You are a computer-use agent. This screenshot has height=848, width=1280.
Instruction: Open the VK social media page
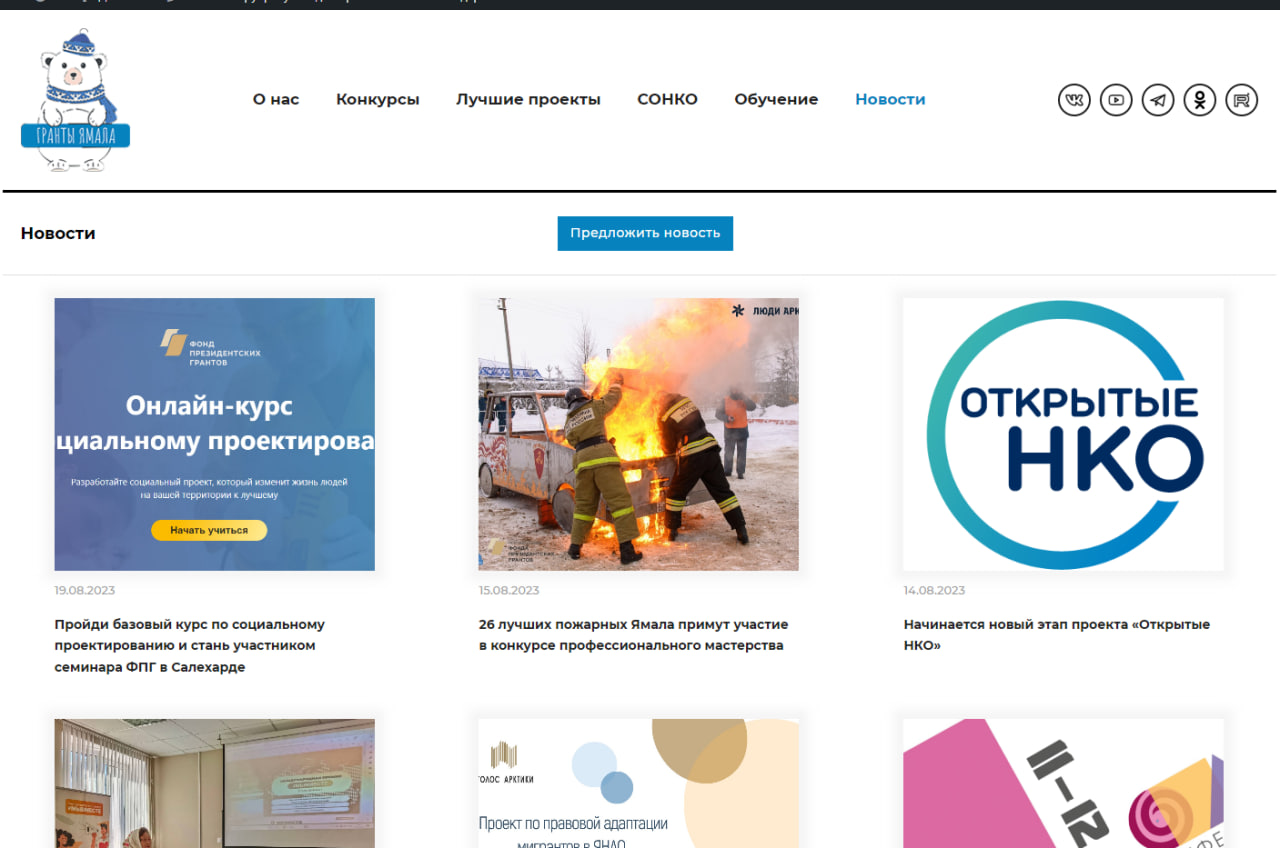[x=1074, y=100]
